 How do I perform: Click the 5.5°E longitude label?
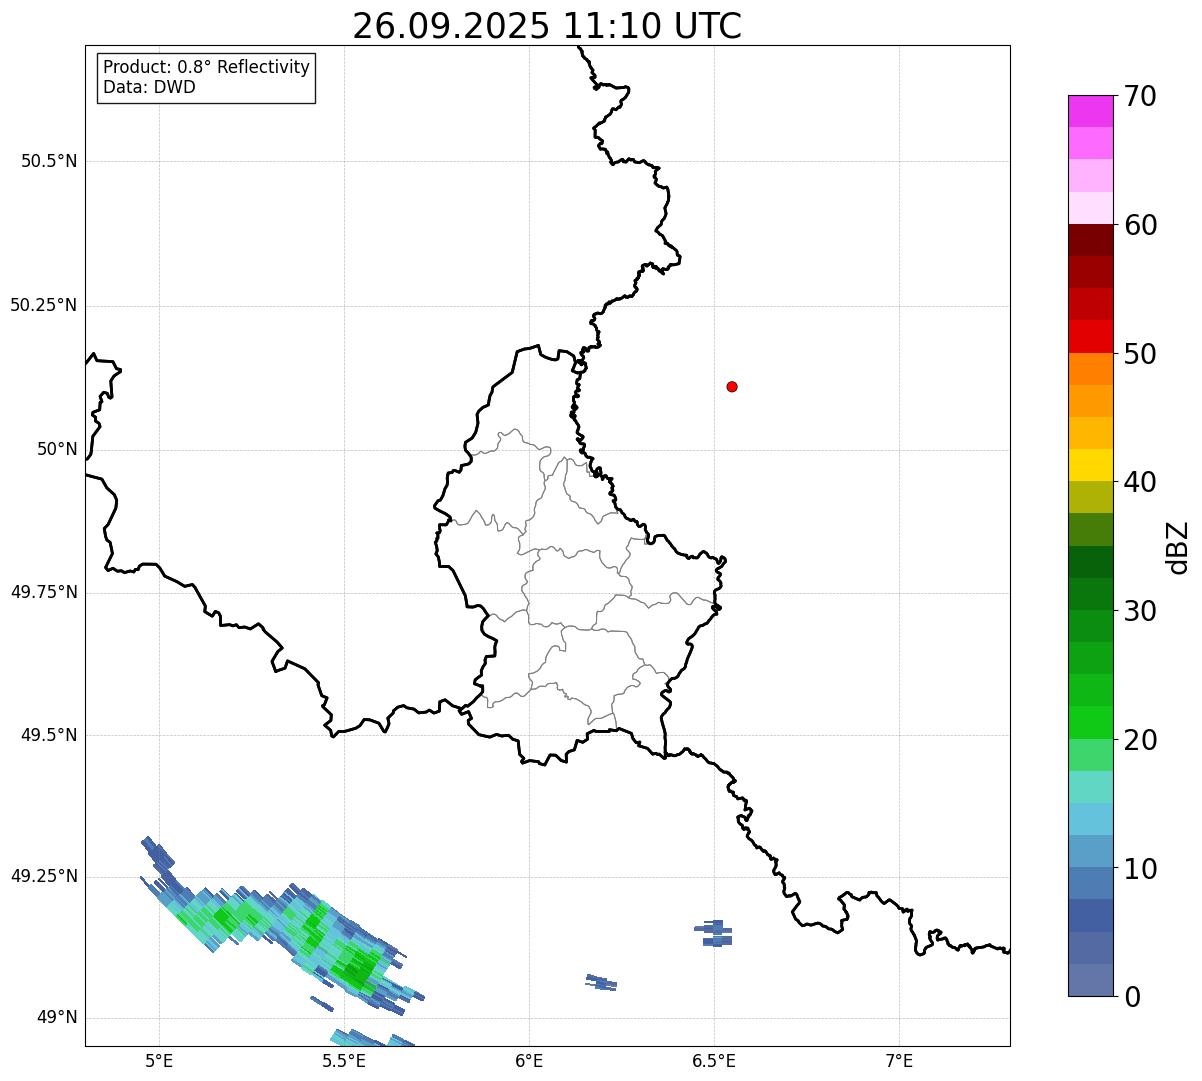click(344, 1060)
